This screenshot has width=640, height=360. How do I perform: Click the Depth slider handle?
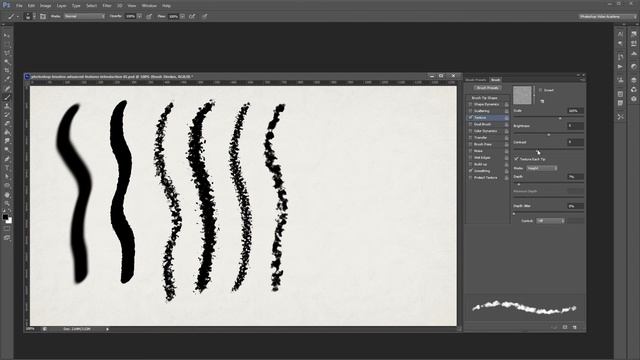pos(519,184)
